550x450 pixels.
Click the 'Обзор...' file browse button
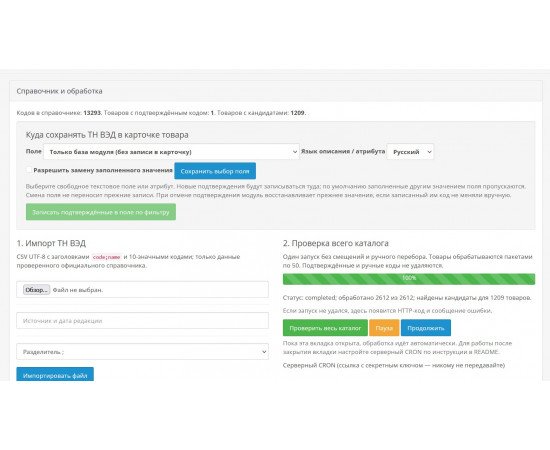[36, 290]
